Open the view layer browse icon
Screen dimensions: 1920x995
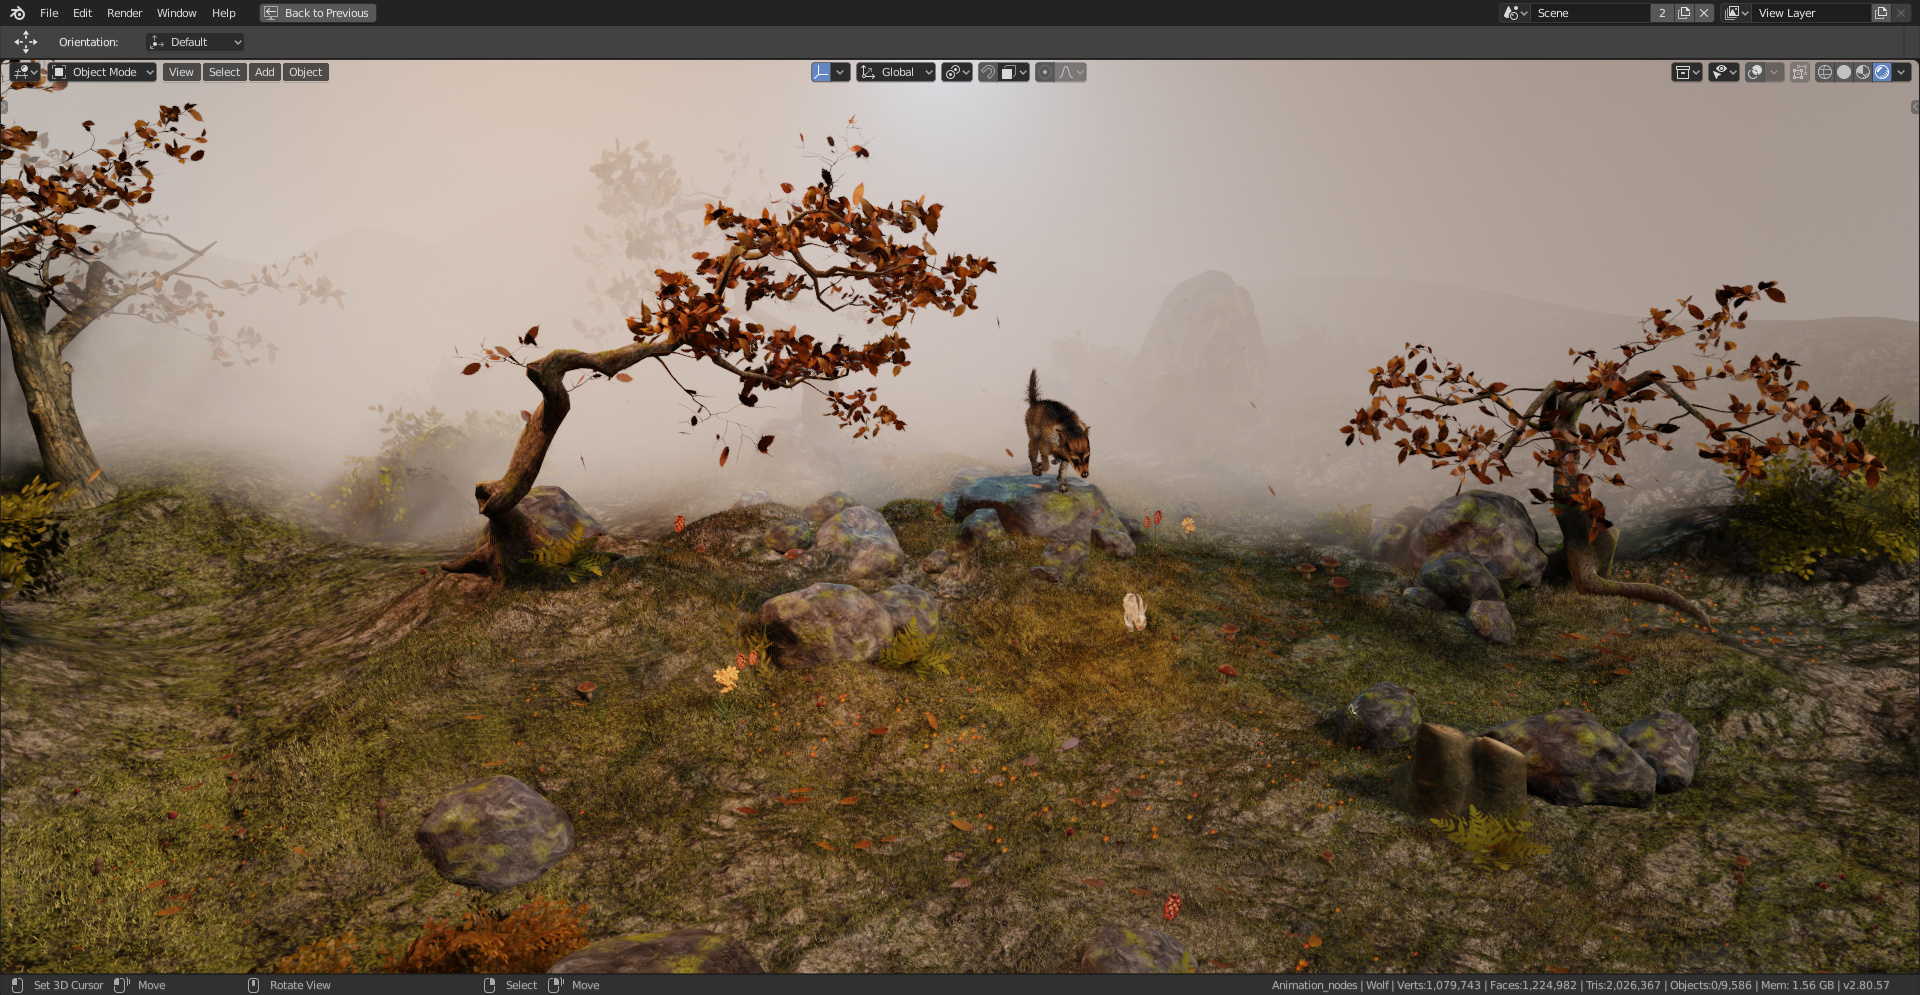click(x=1736, y=13)
